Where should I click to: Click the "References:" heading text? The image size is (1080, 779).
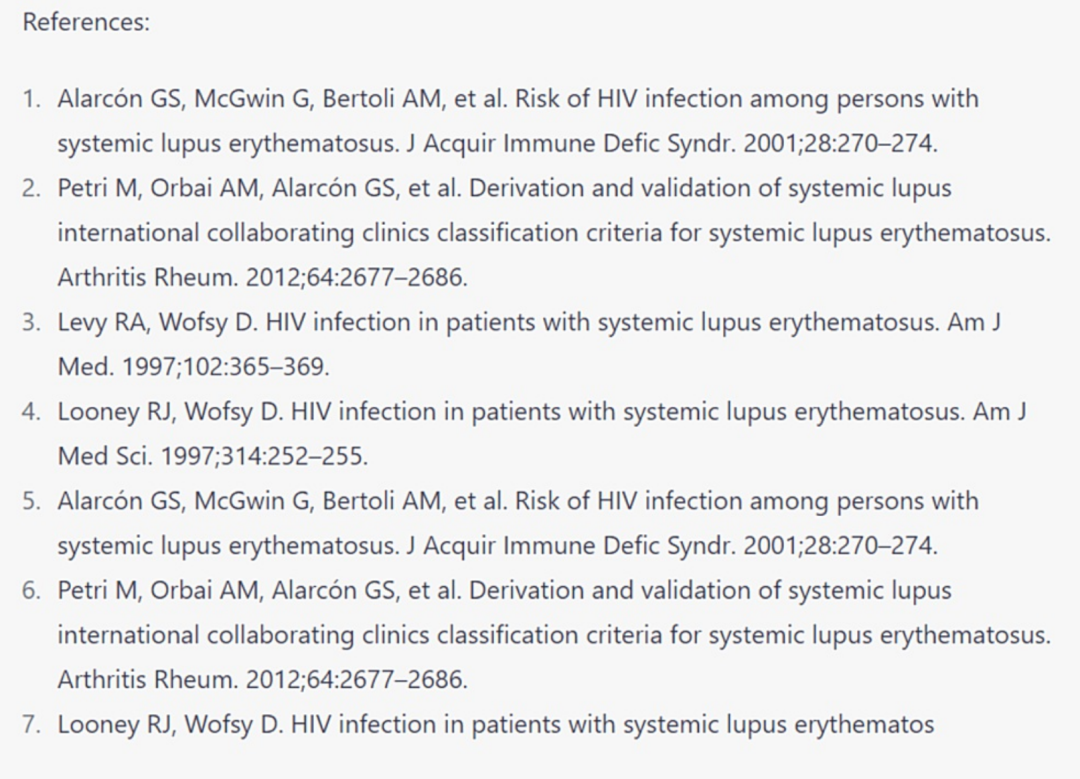(86, 22)
